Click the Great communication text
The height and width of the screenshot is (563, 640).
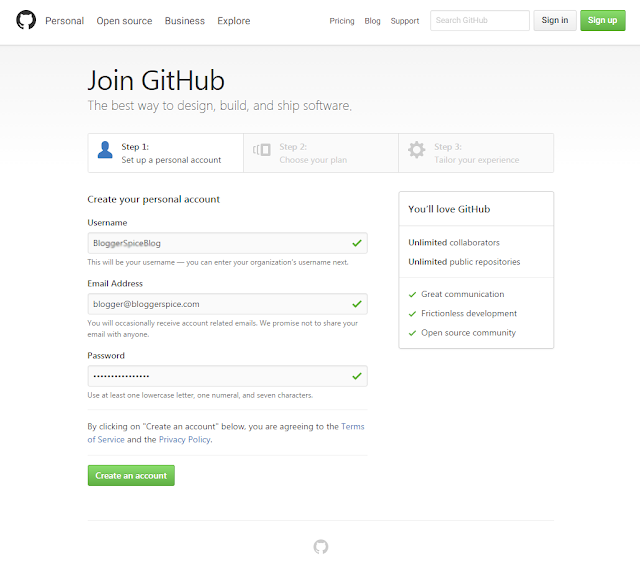(462, 294)
